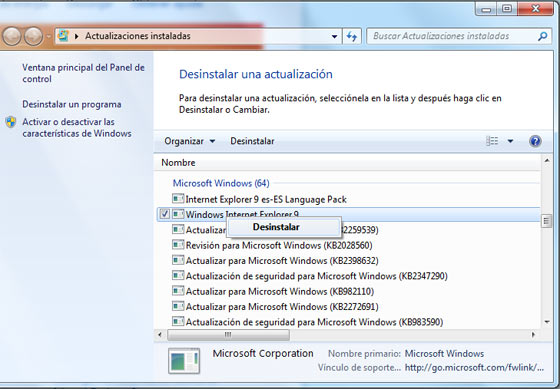Click the vertical scrollbar down arrow
Viewport: 560px width, 389px height.
(547, 322)
